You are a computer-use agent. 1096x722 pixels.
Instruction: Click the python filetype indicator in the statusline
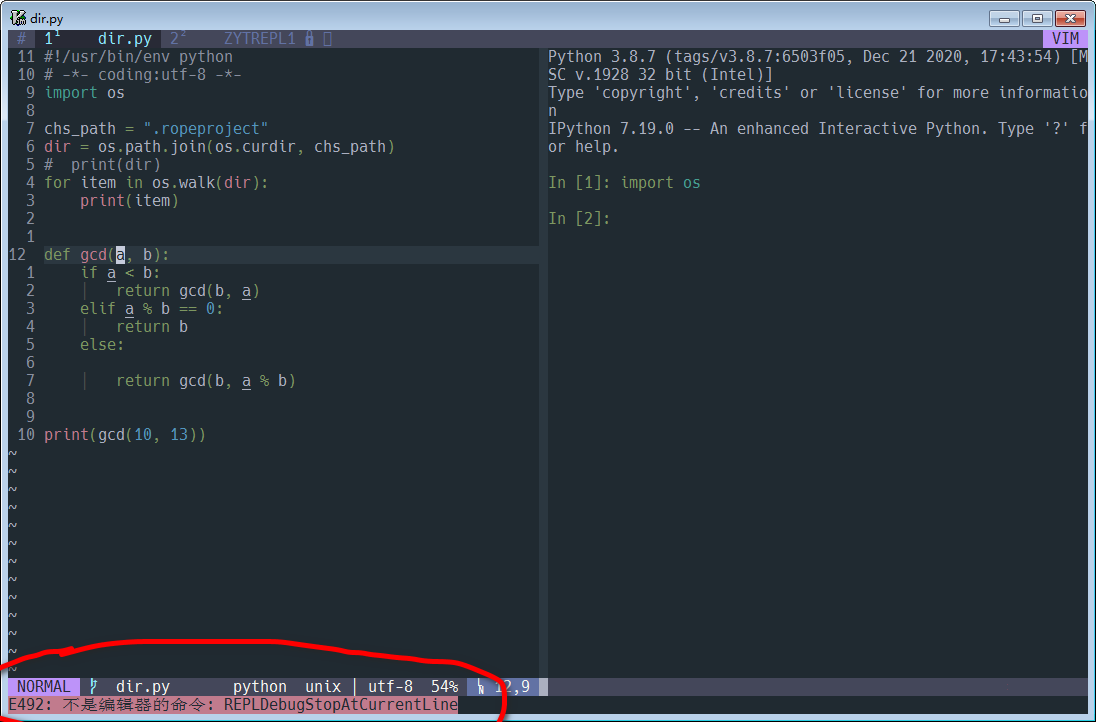pos(259,686)
